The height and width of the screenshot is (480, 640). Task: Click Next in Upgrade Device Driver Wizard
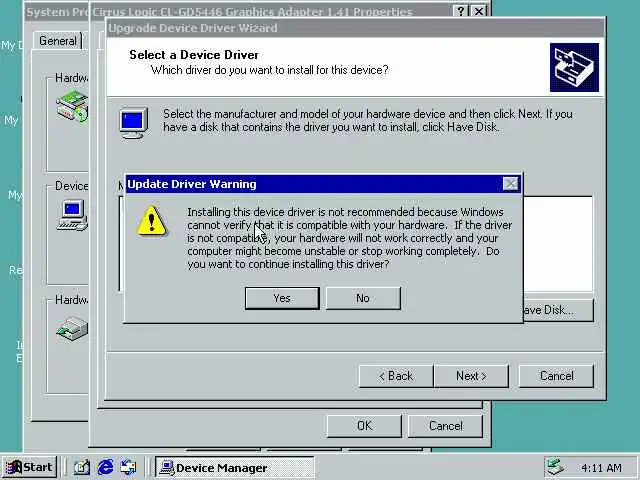click(x=471, y=376)
